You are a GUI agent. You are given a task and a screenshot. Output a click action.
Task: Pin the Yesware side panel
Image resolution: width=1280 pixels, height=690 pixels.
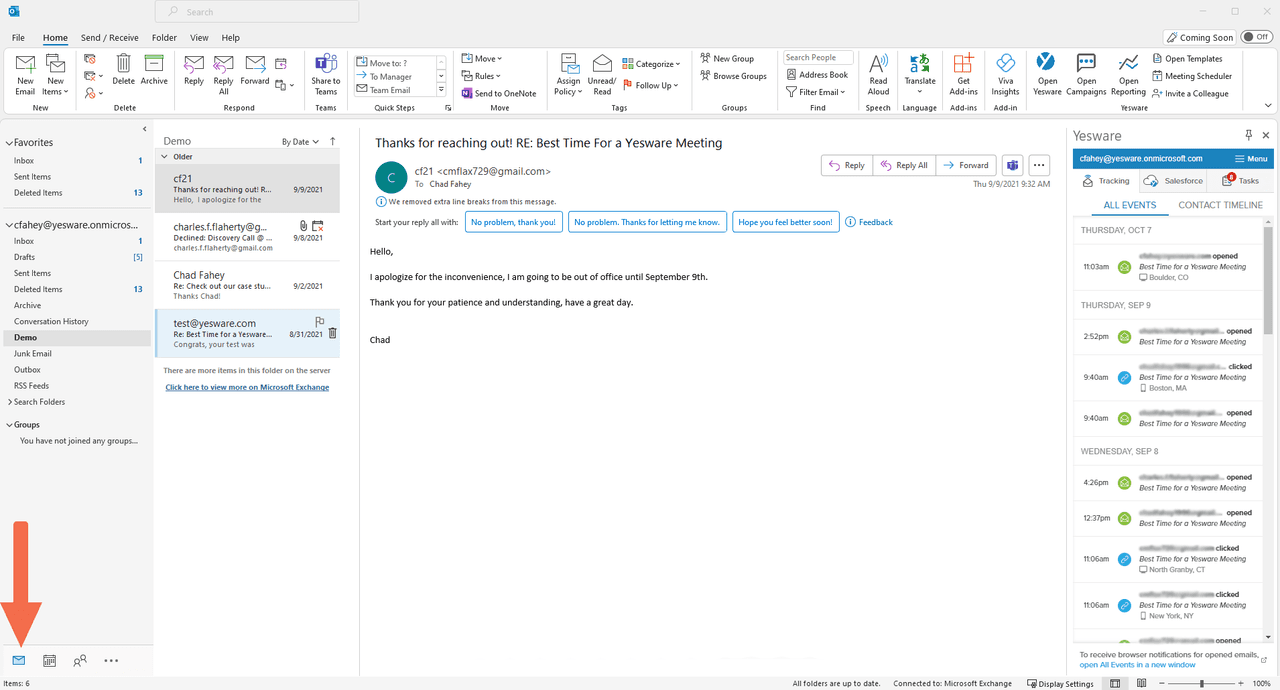coord(1248,135)
